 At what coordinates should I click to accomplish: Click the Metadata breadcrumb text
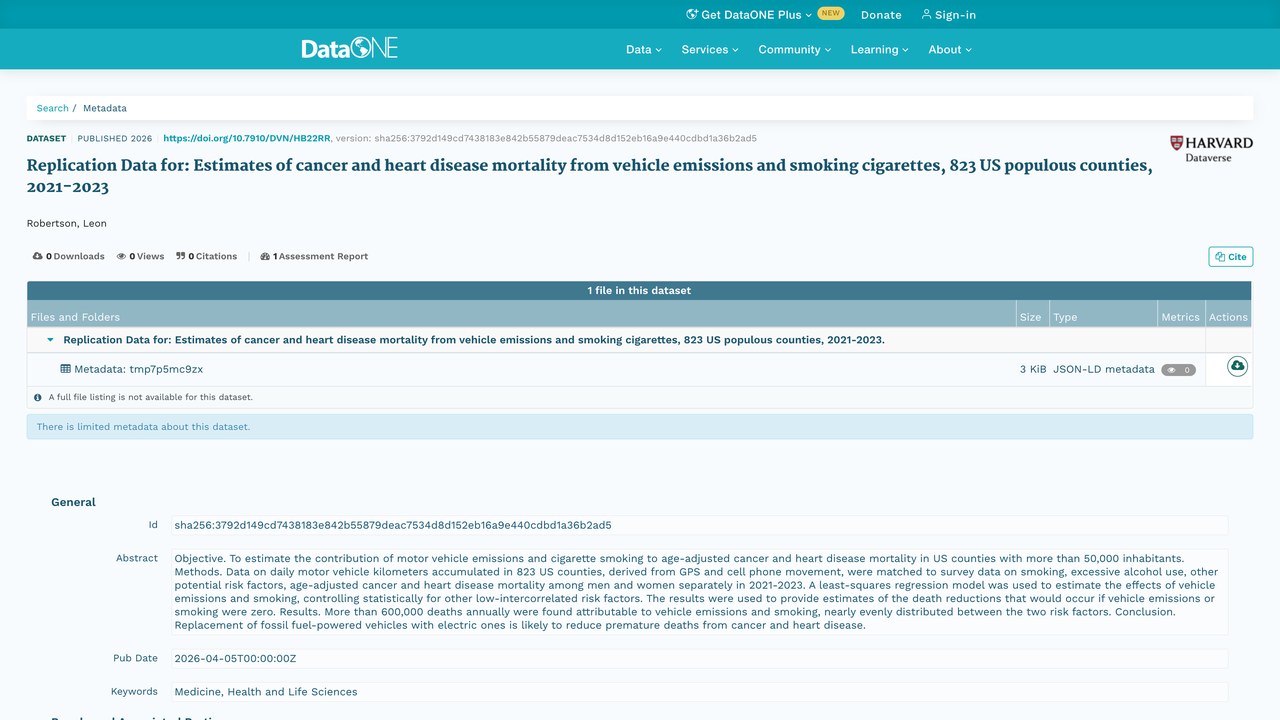point(105,108)
